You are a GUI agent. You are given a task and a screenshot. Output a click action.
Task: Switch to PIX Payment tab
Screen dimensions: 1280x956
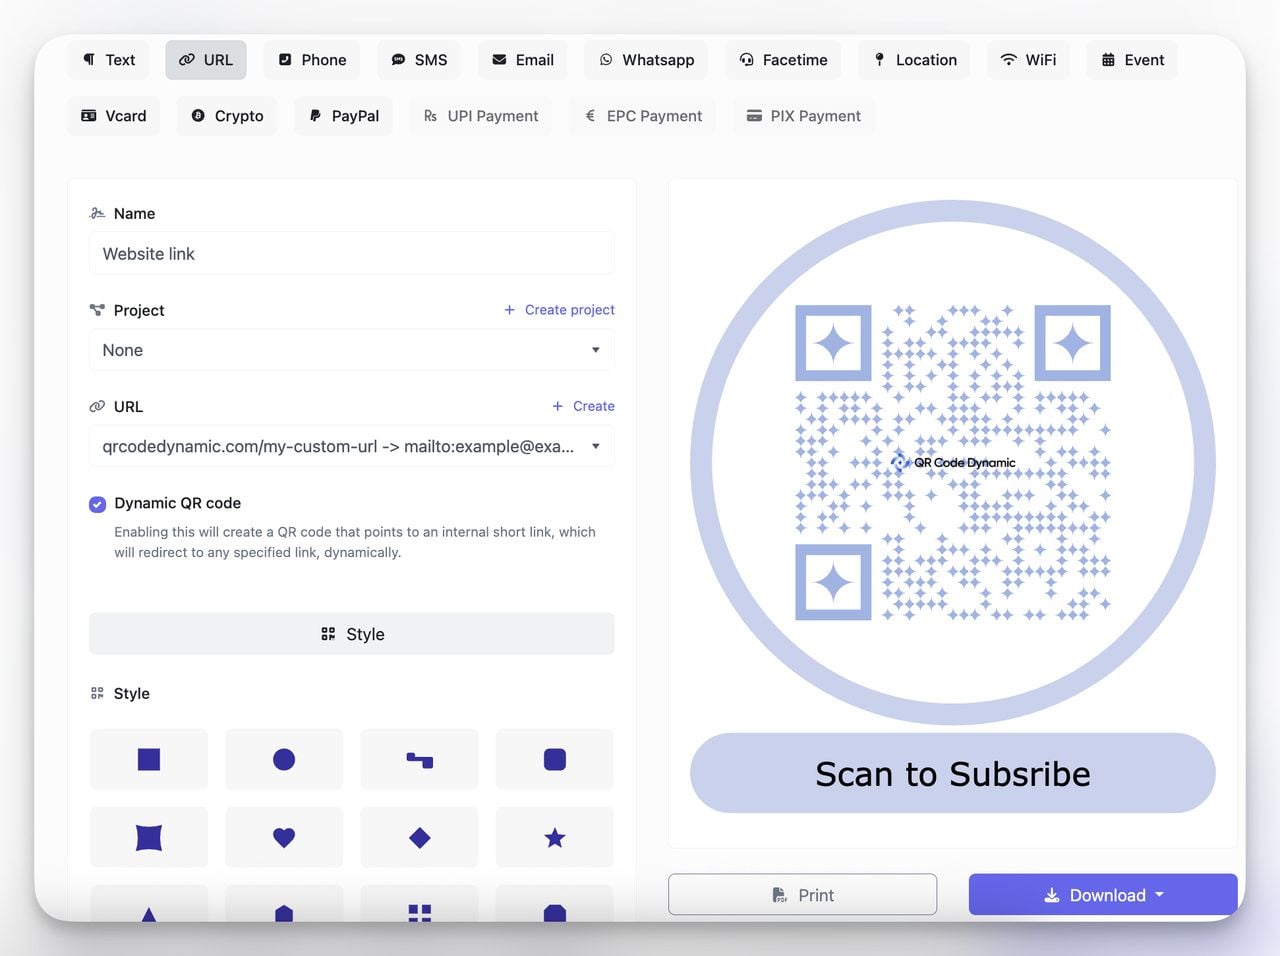[803, 116]
